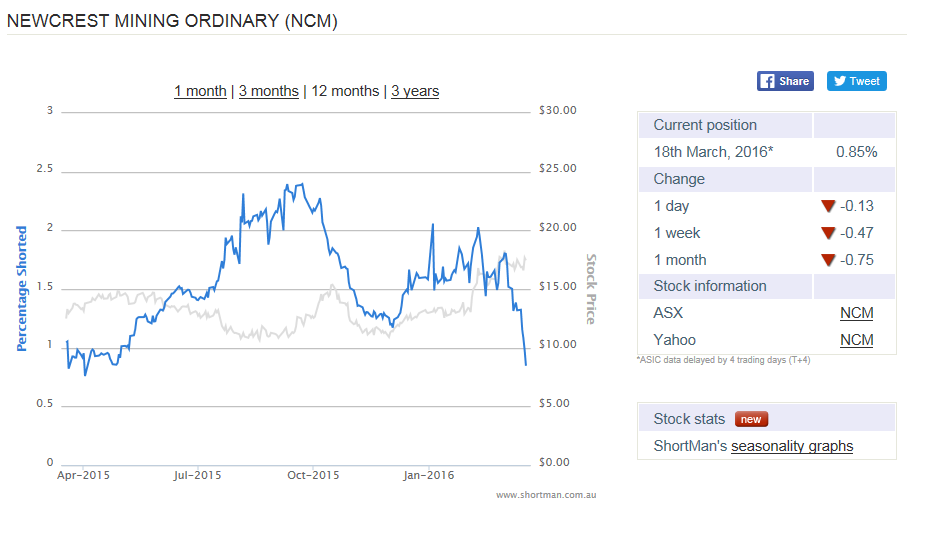Open the Yahoo NCM link
943x542 pixels.
[x=856, y=340]
